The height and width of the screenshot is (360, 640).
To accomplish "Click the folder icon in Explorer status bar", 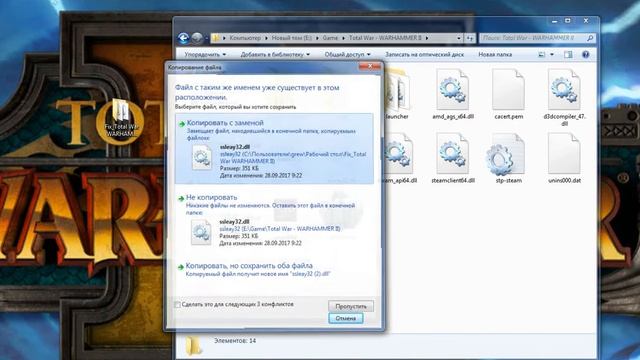I will [x=193, y=345].
